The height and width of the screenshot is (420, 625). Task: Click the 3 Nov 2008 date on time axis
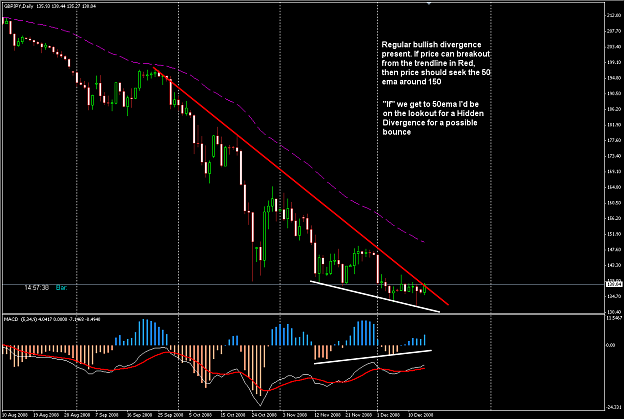[295, 415]
